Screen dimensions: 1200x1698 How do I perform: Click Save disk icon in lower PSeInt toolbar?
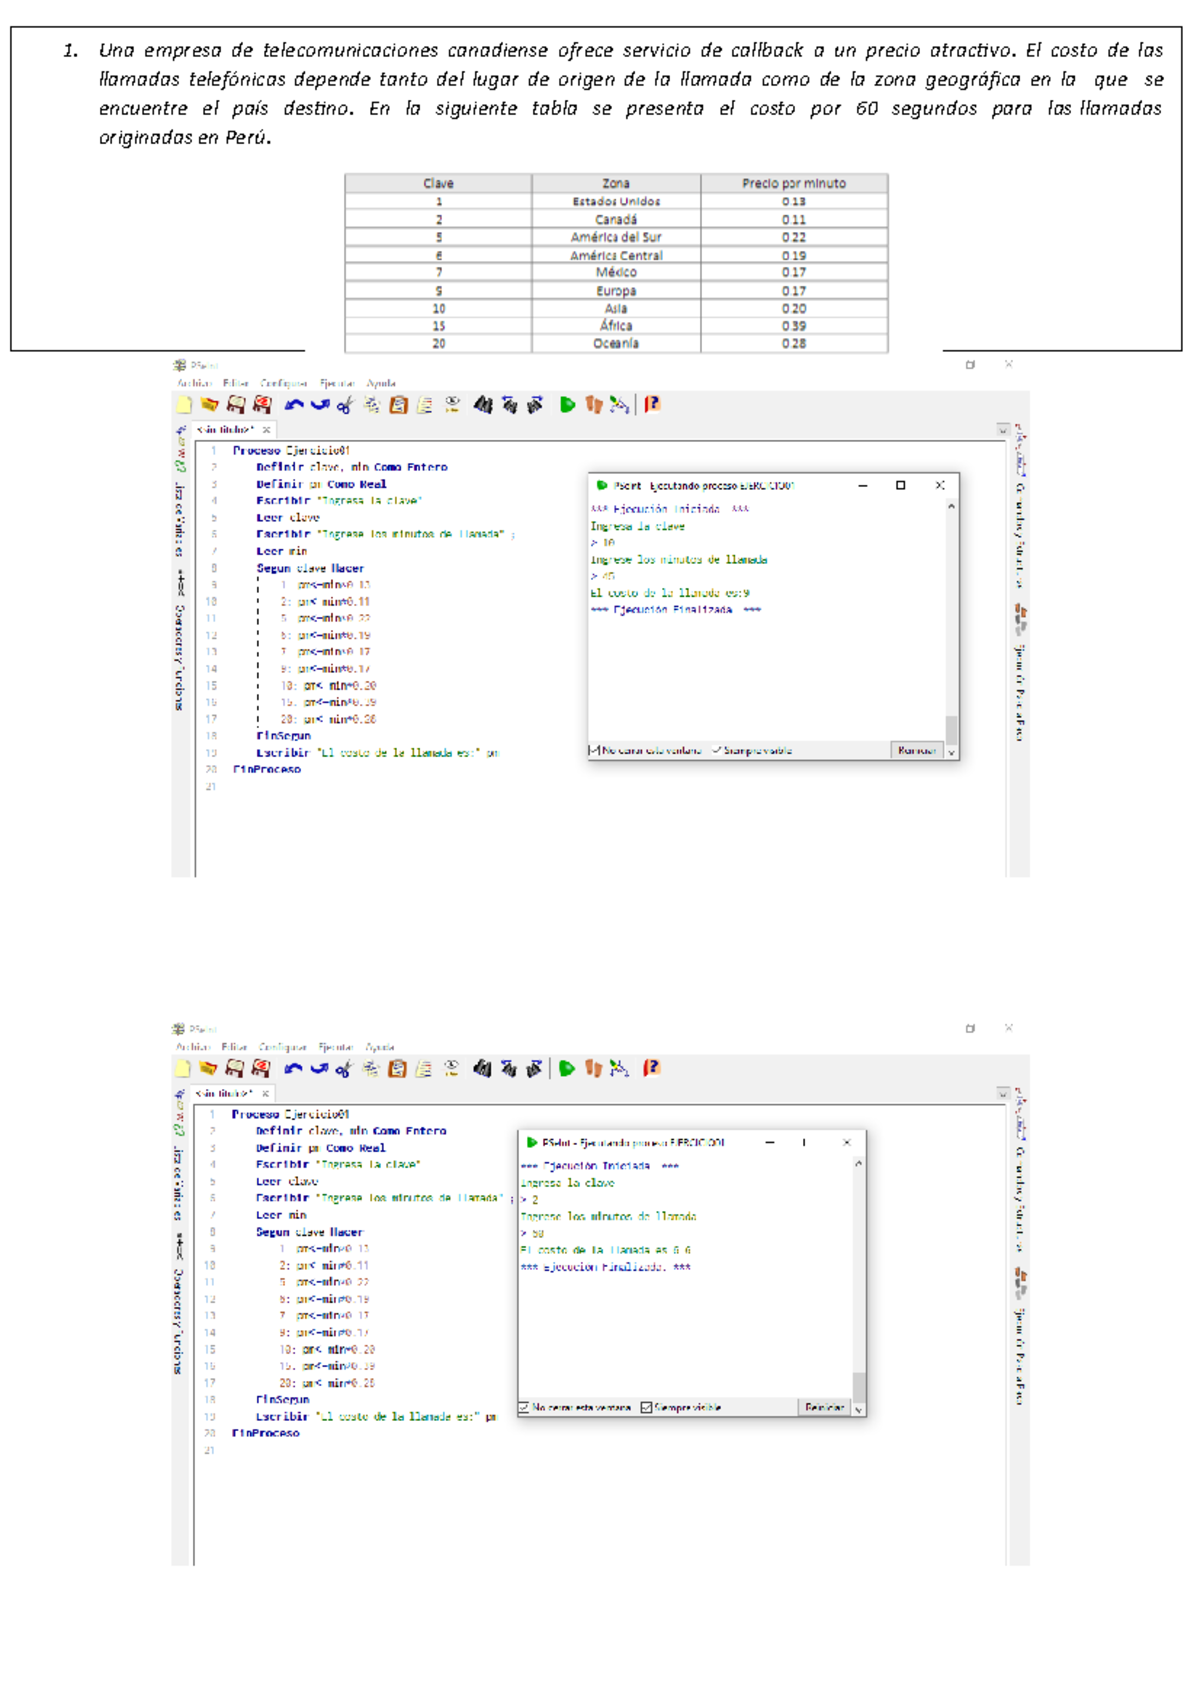235,1069
